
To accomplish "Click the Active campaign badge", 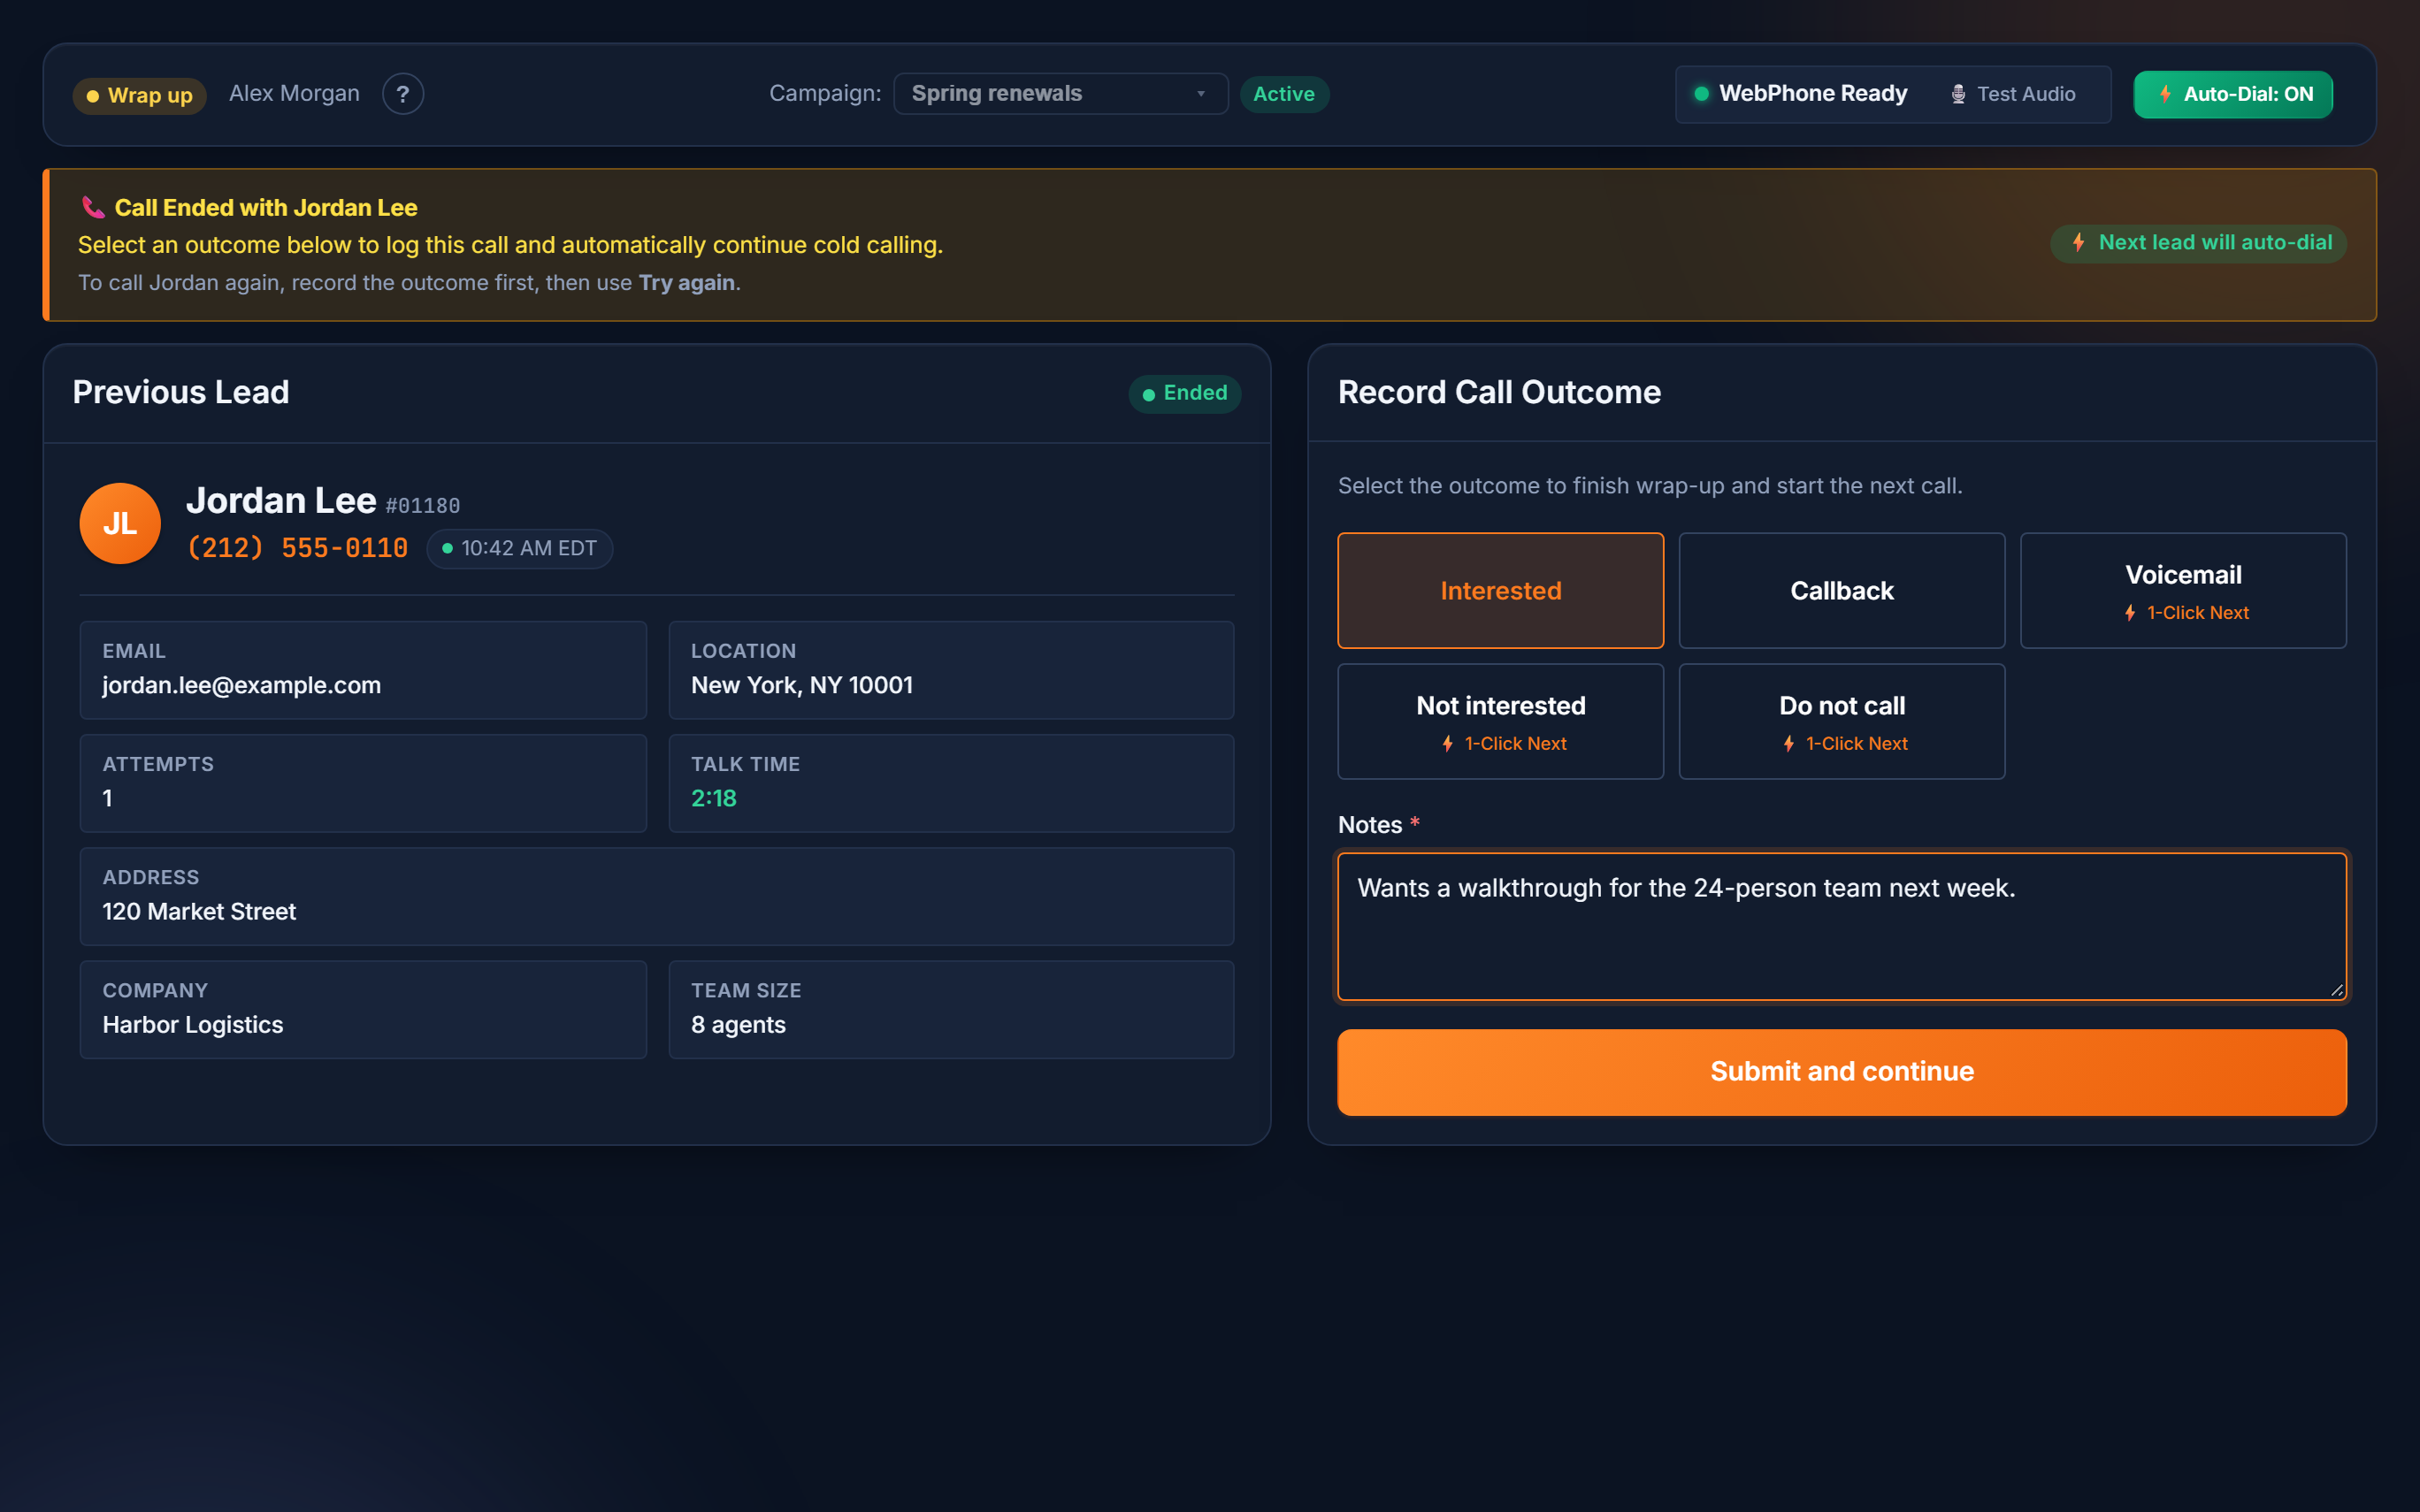I will (1284, 94).
